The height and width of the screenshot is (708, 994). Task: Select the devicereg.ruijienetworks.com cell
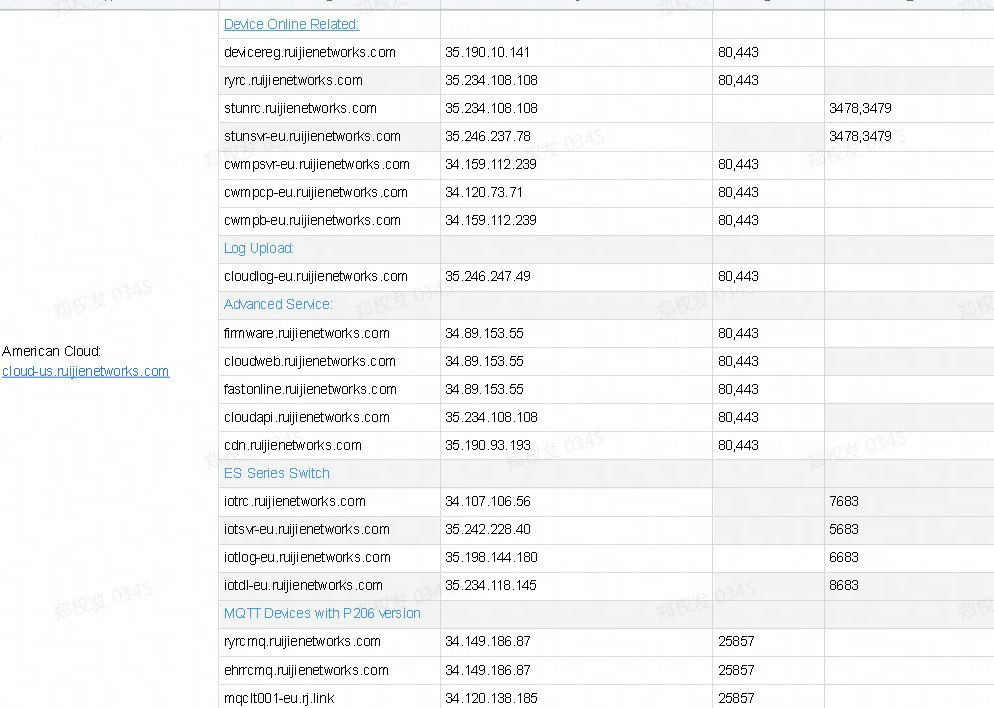[309, 52]
